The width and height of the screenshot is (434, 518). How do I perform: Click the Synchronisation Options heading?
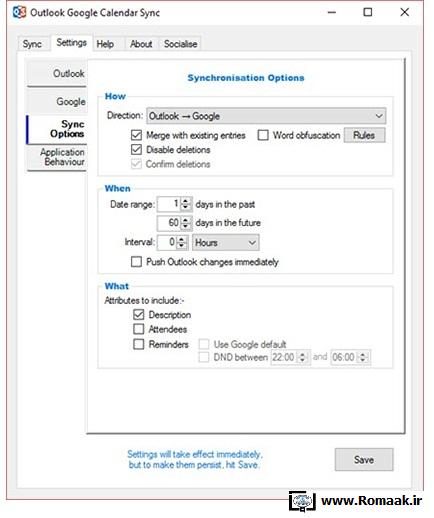[x=246, y=78]
